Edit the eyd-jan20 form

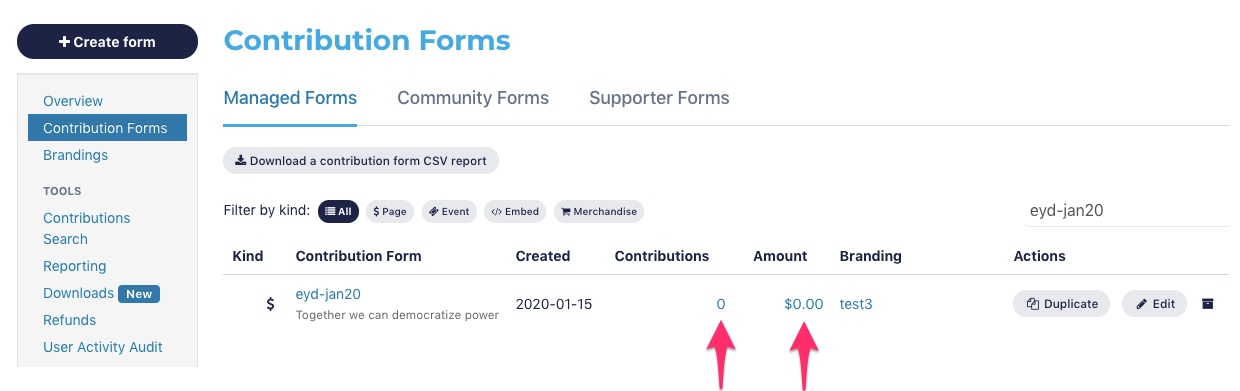click(x=1155, y=304)
